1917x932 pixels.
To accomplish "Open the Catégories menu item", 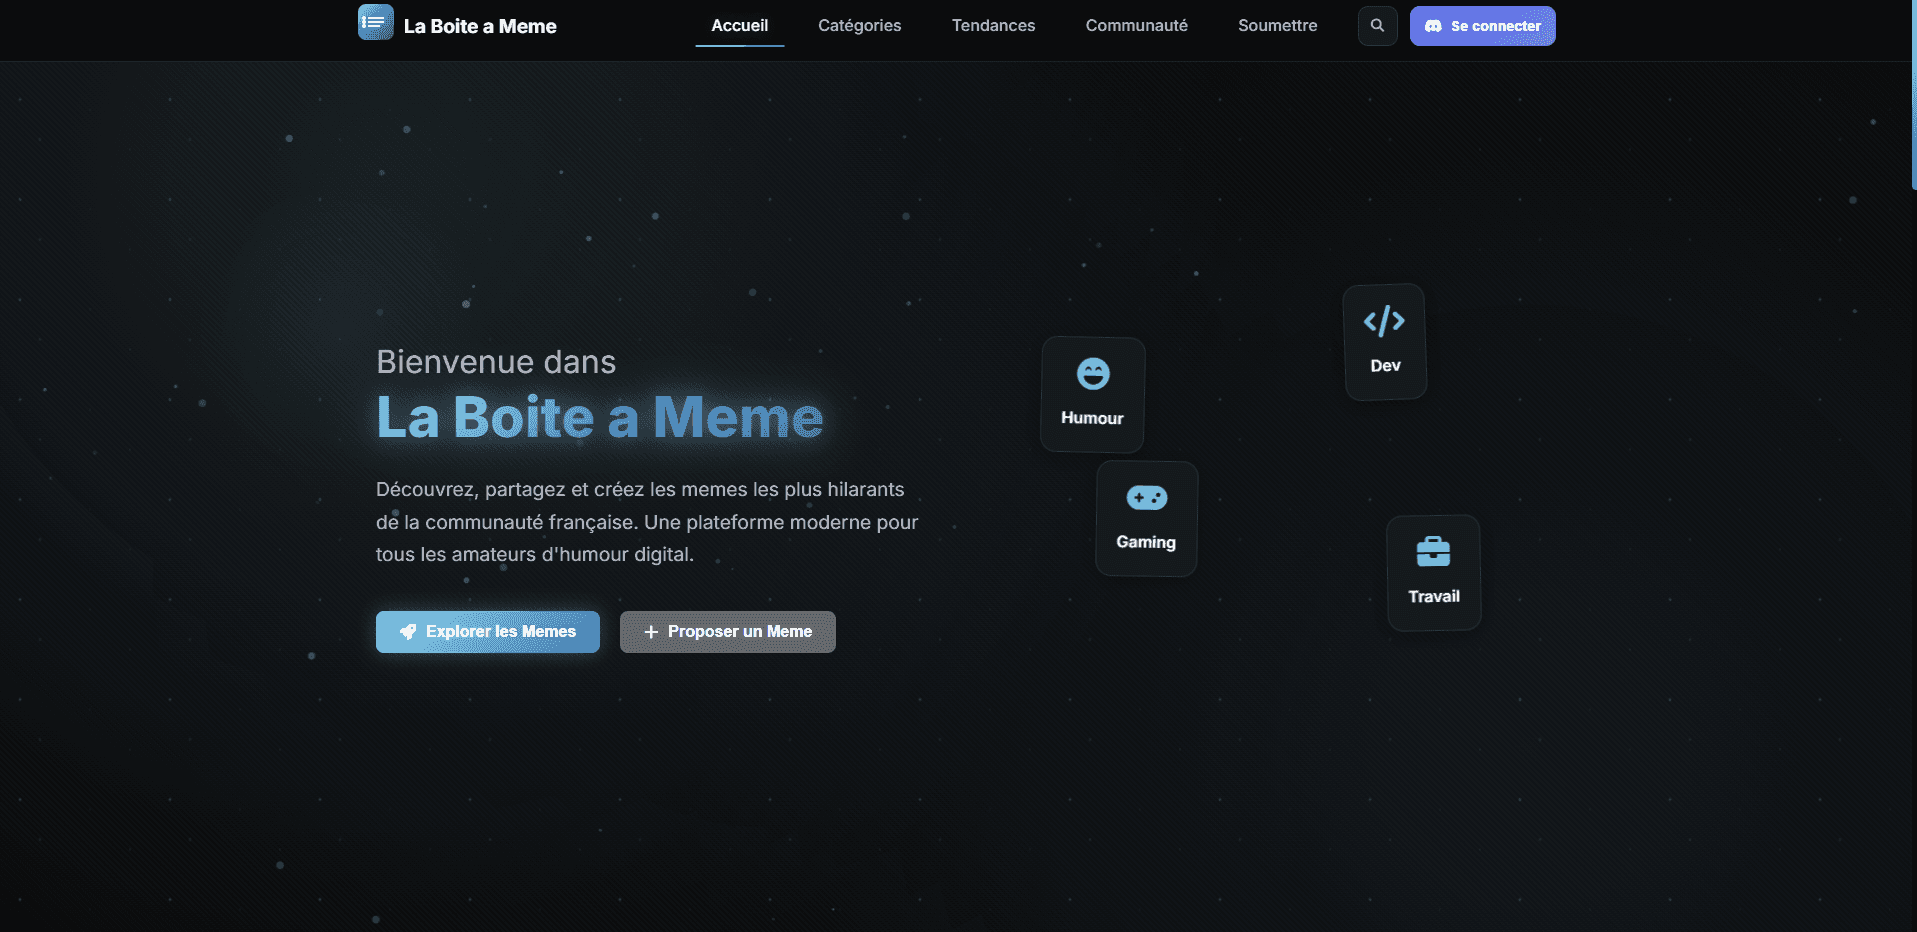I will (859, 26).
